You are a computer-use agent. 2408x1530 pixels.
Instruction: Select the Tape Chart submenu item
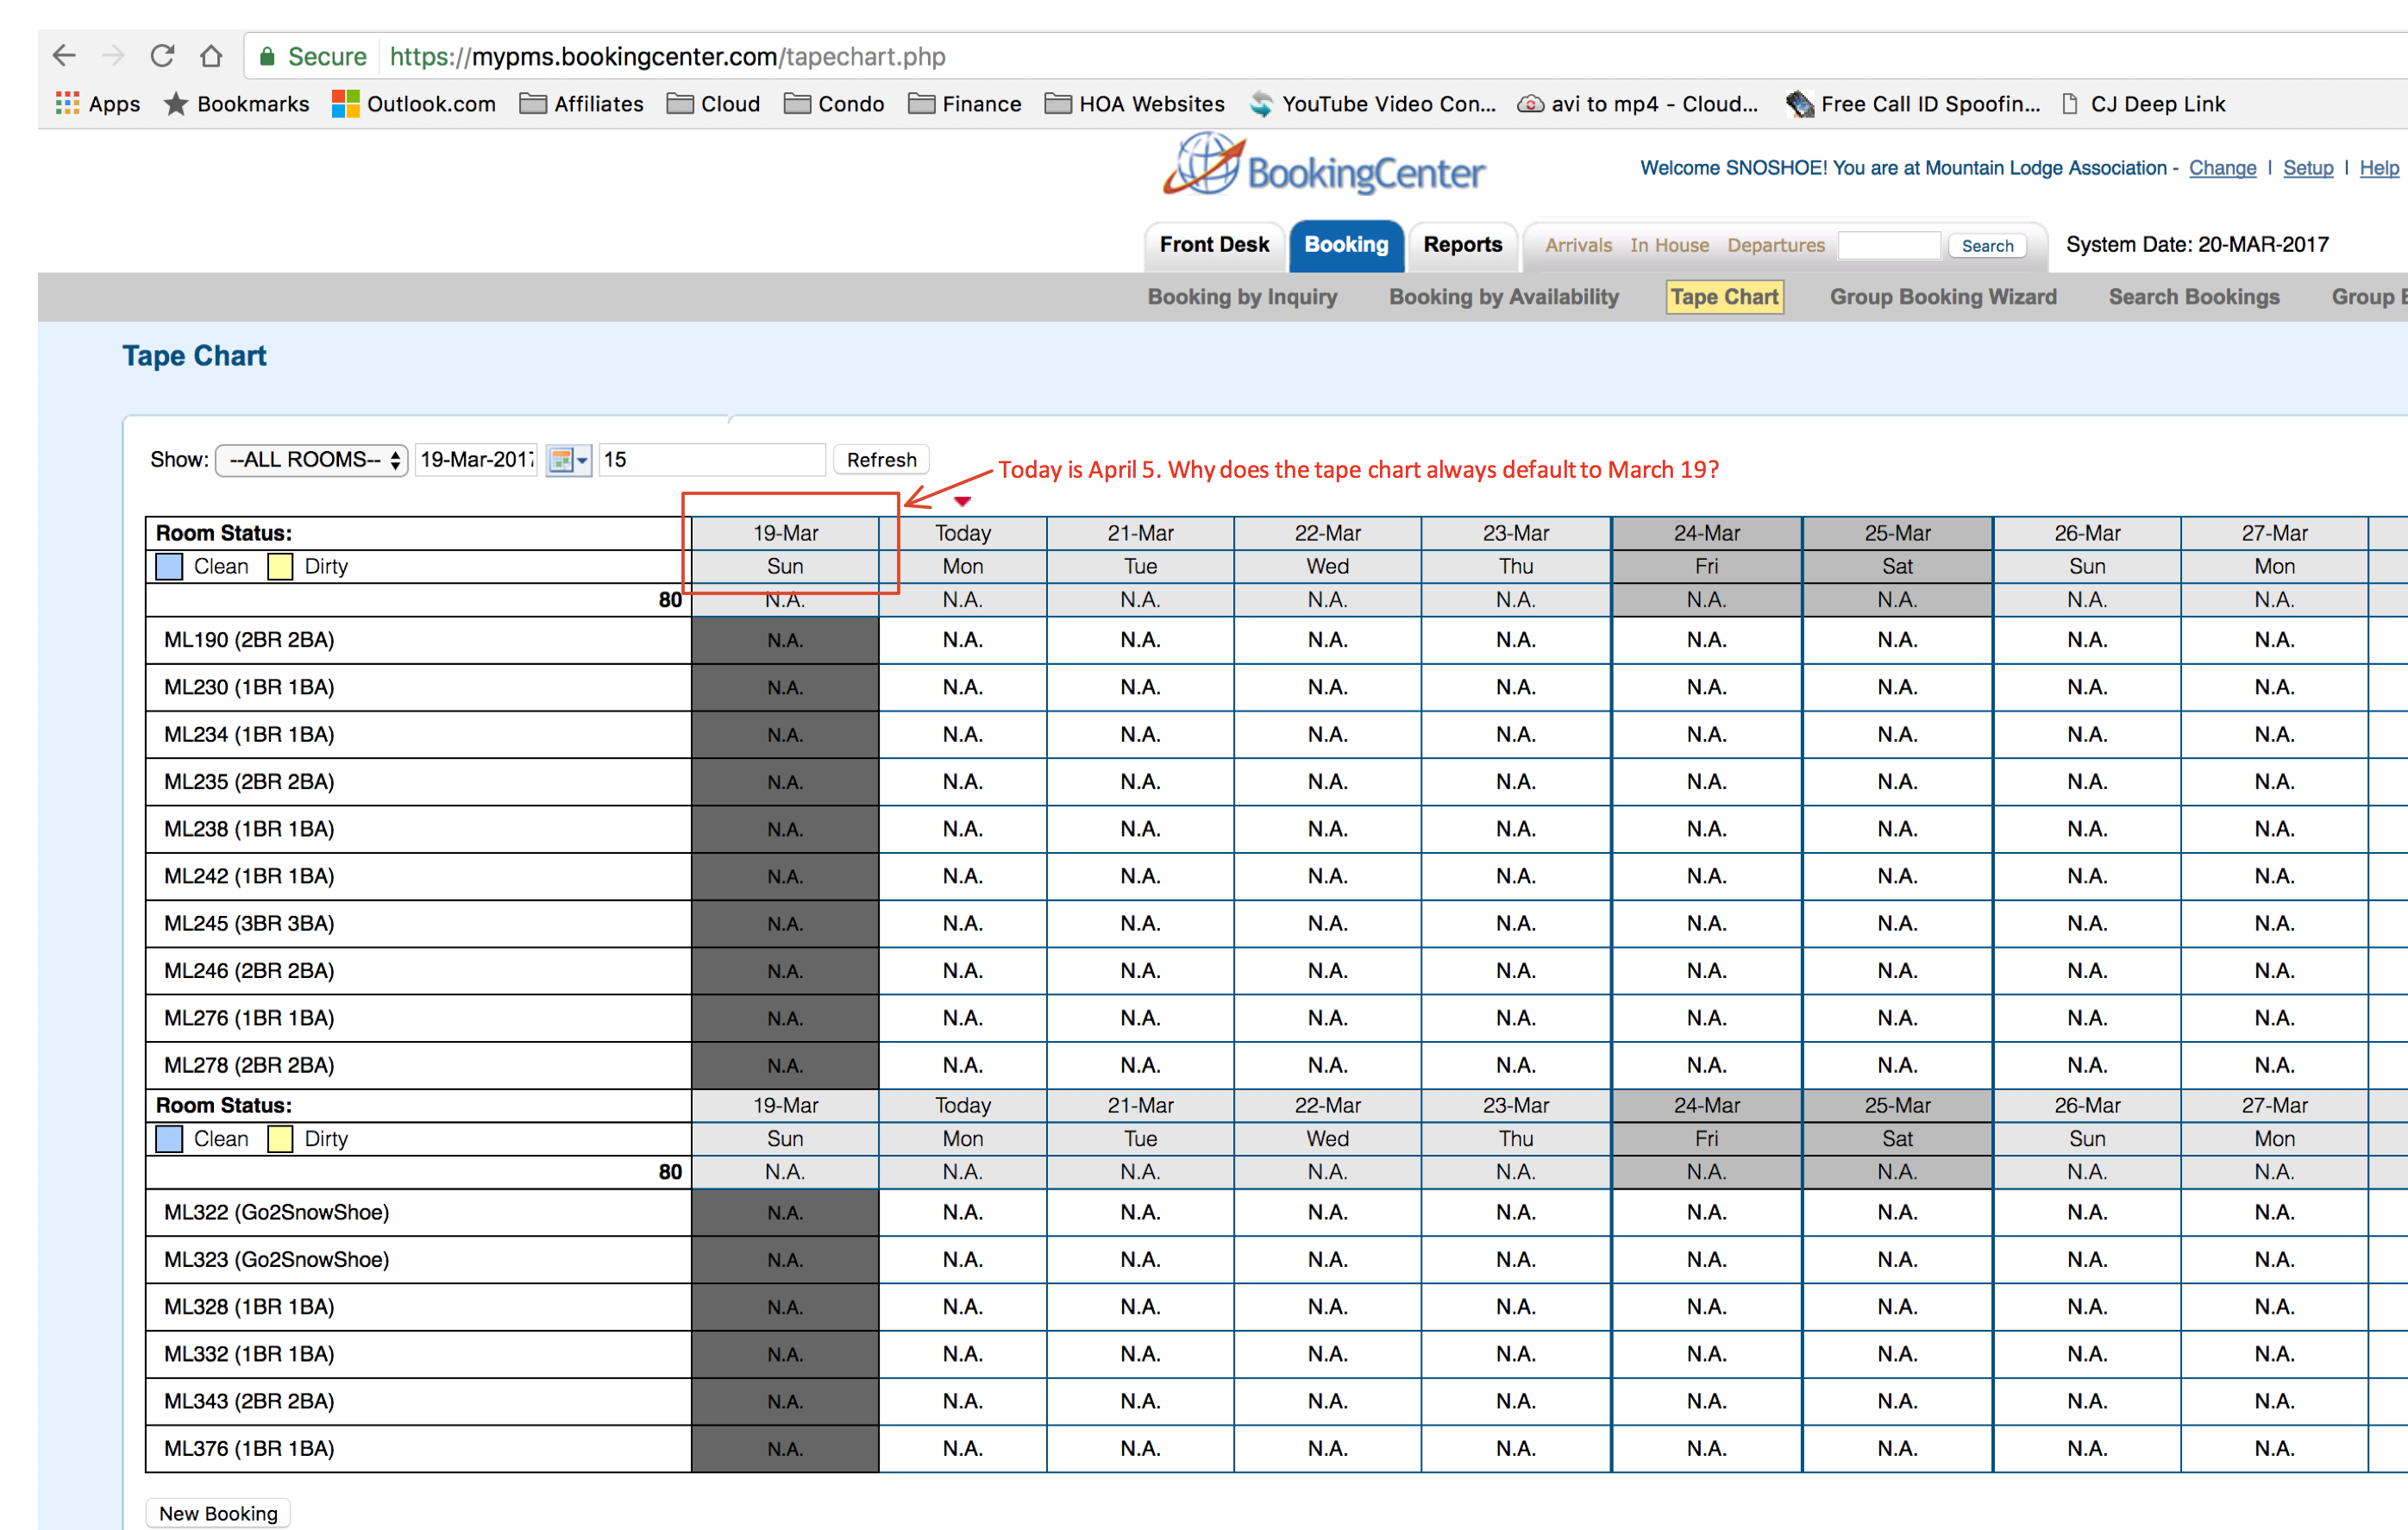click(1724, 297)
